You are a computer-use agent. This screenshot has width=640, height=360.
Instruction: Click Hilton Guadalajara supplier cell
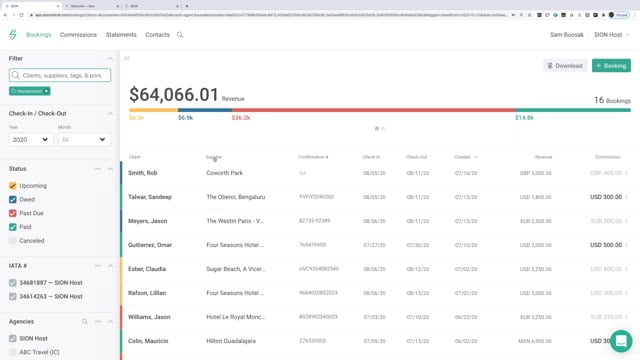[x=231, y=341]
